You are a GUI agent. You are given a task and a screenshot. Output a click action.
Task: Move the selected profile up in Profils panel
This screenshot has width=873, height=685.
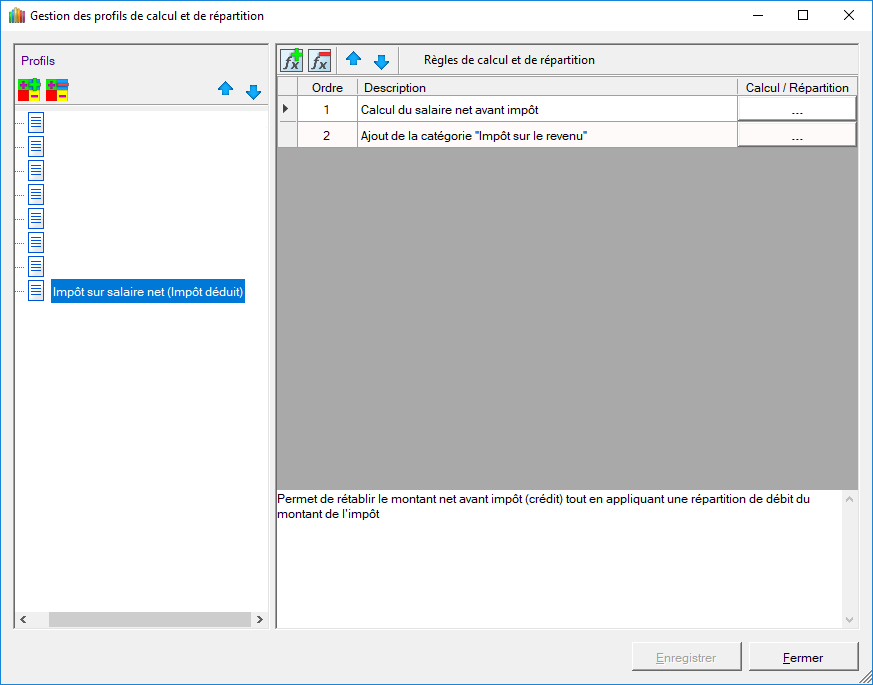coord(225,90)
